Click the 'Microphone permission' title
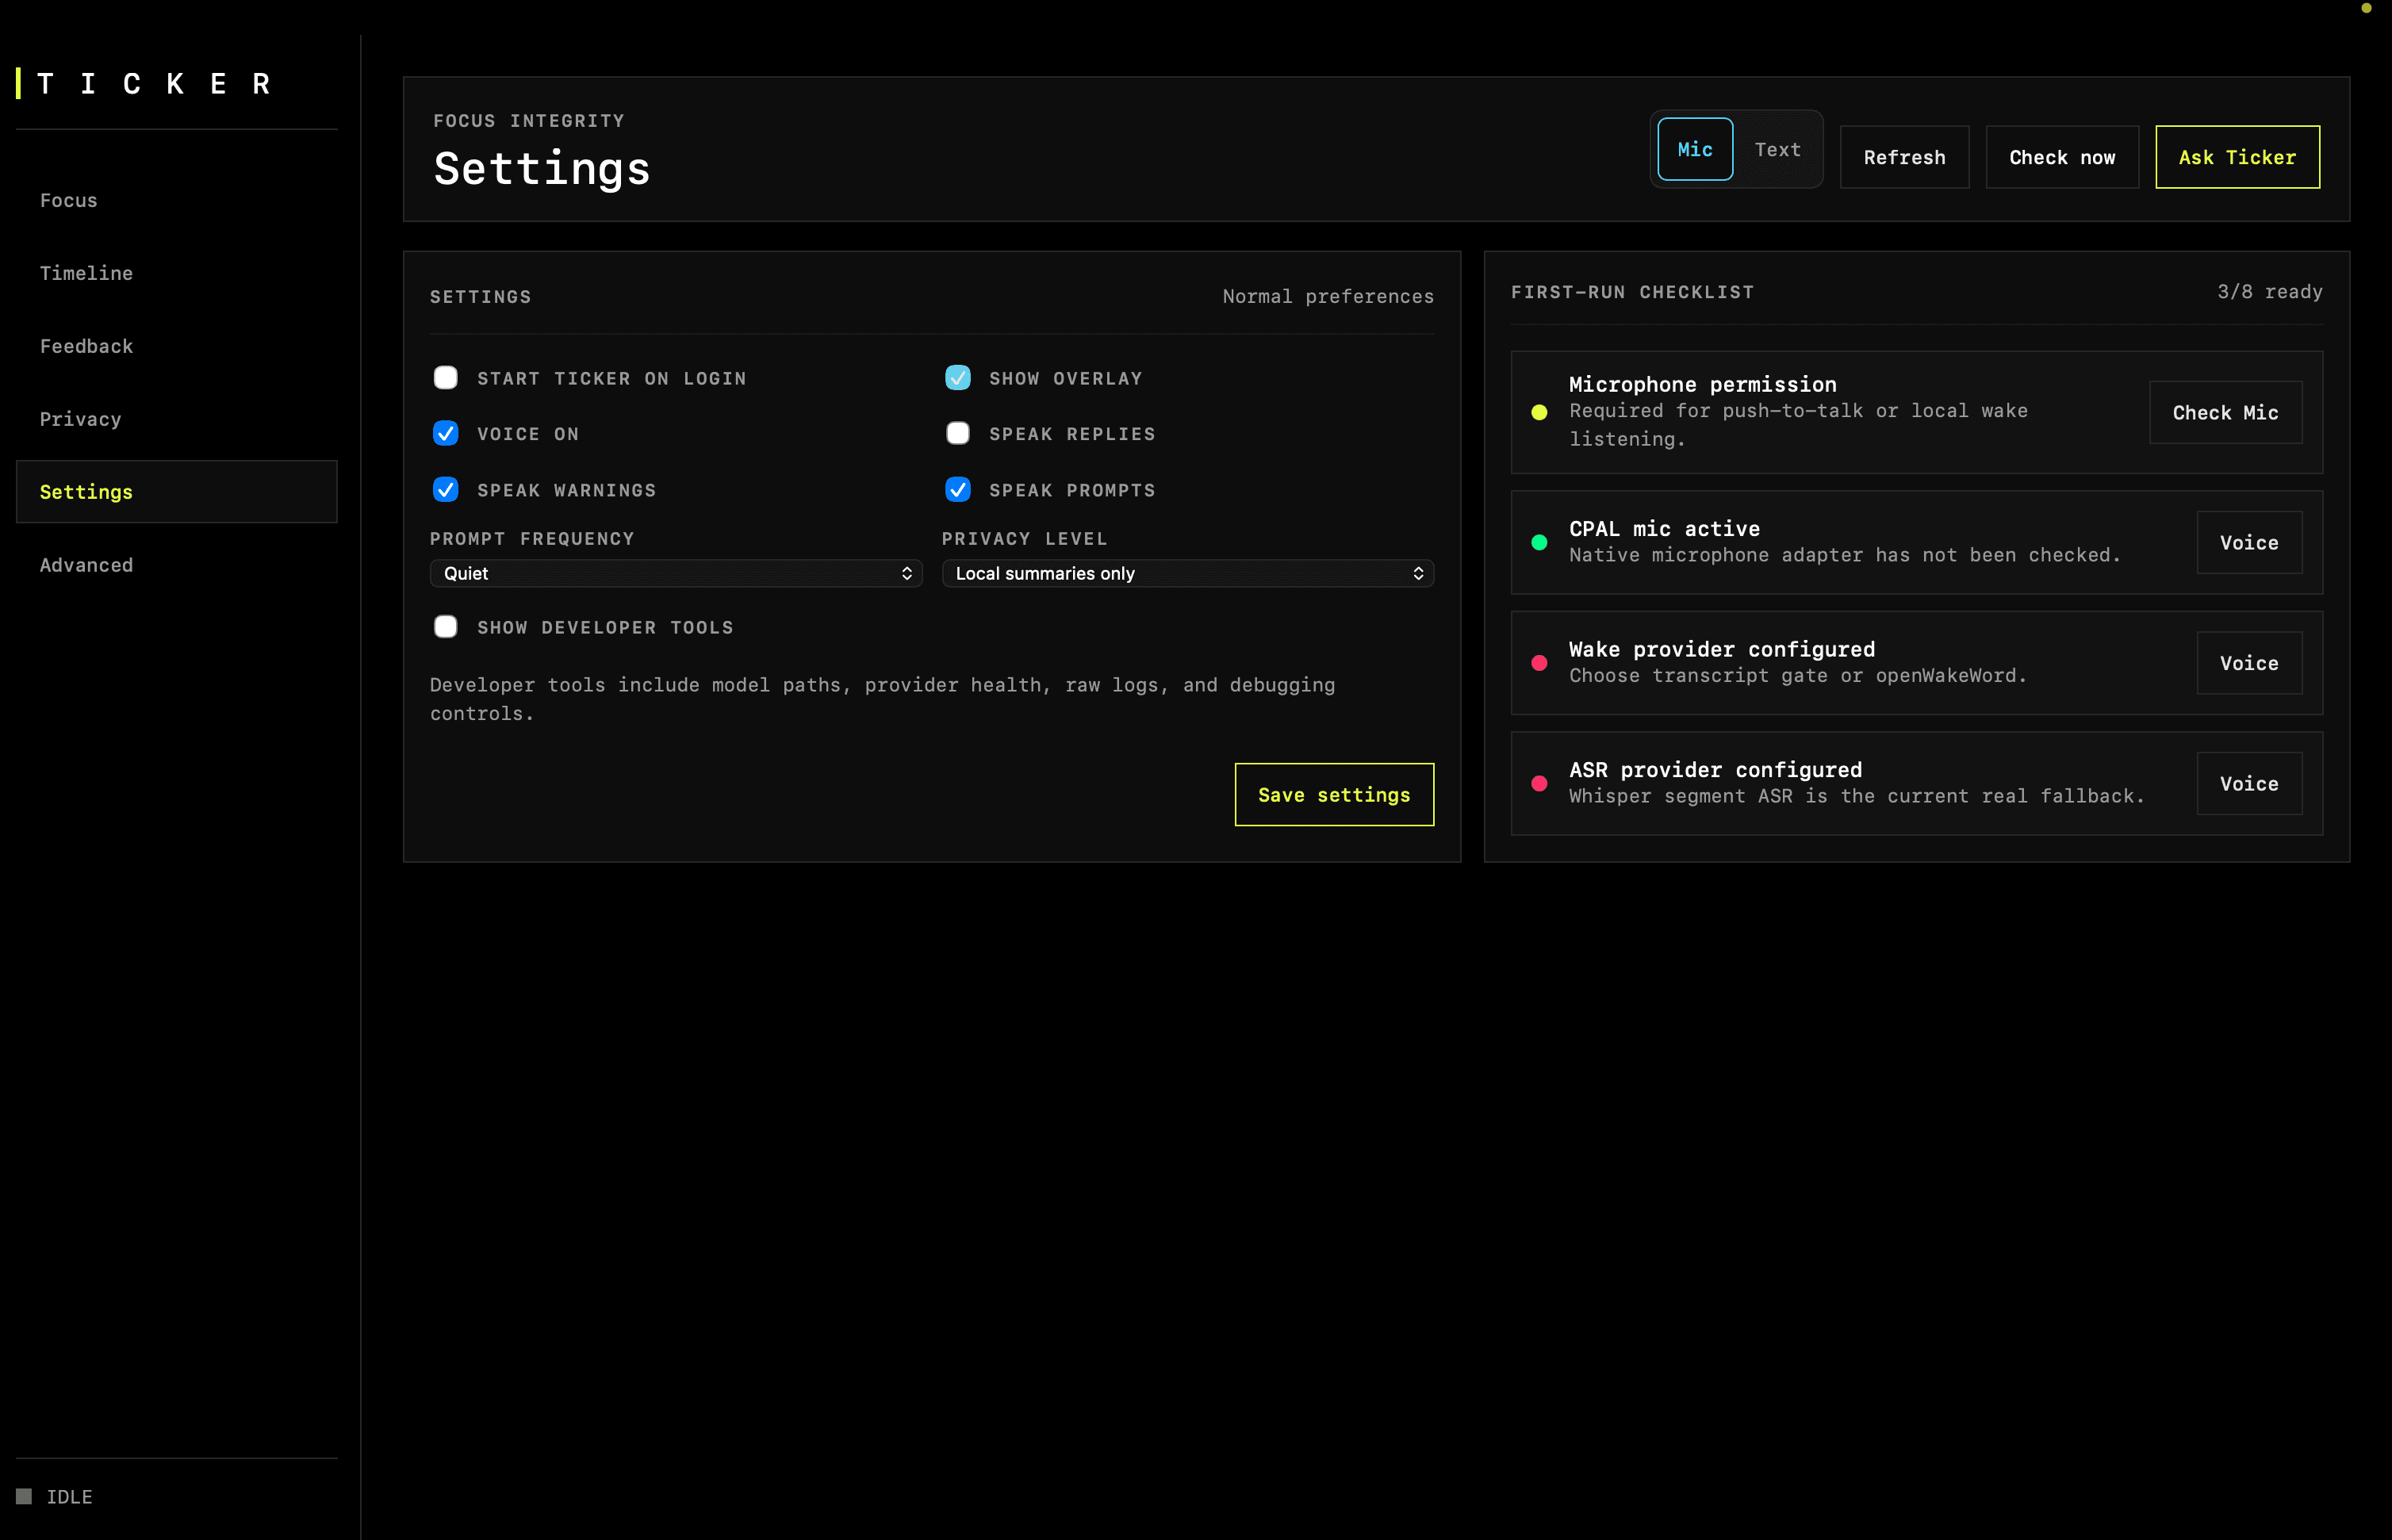The image size is (2392, 1540). [x=1702, y=384]
